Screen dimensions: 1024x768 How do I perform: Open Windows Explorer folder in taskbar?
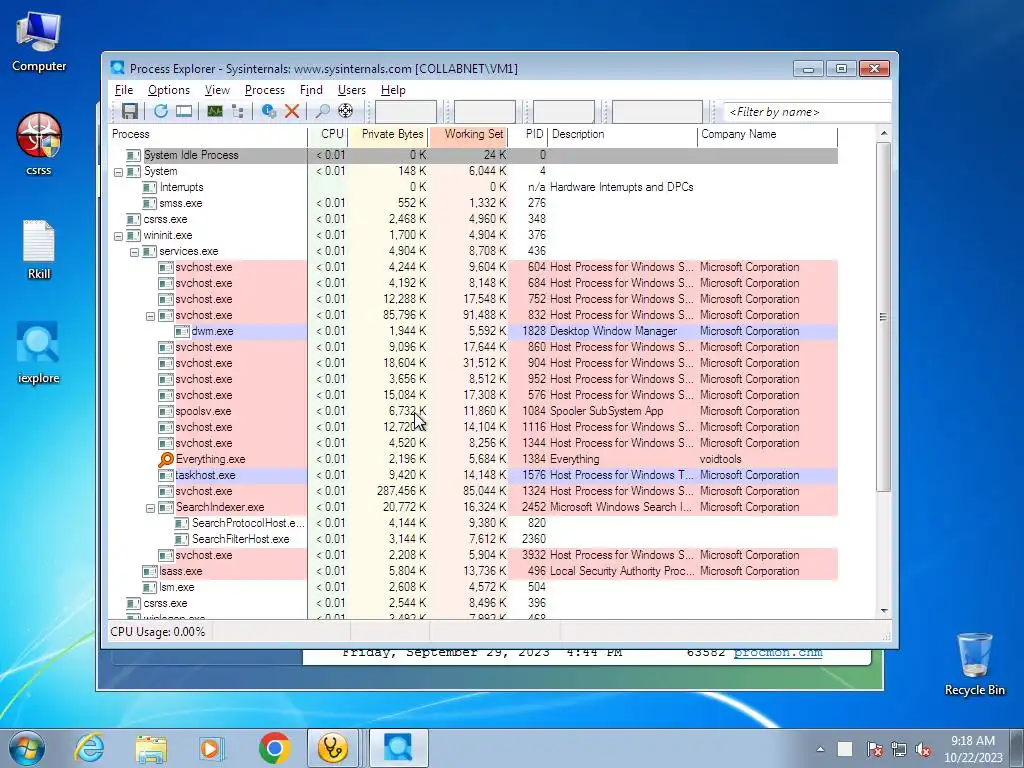point(151,748)
